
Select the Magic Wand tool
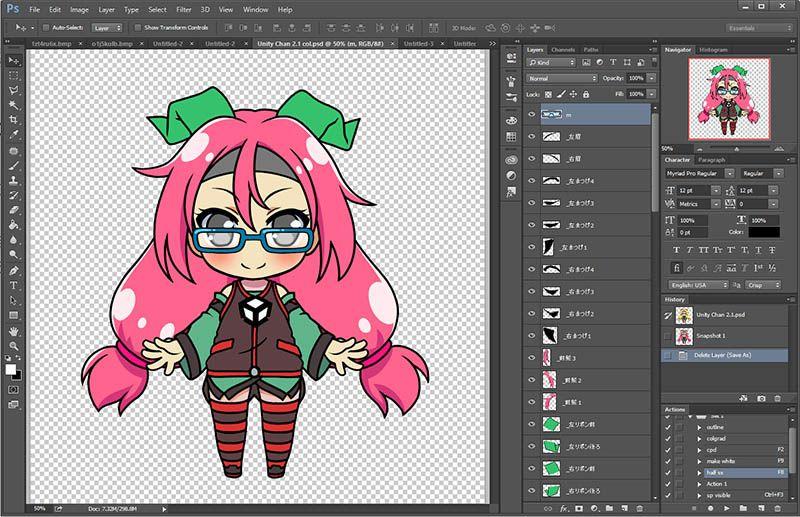13,105
